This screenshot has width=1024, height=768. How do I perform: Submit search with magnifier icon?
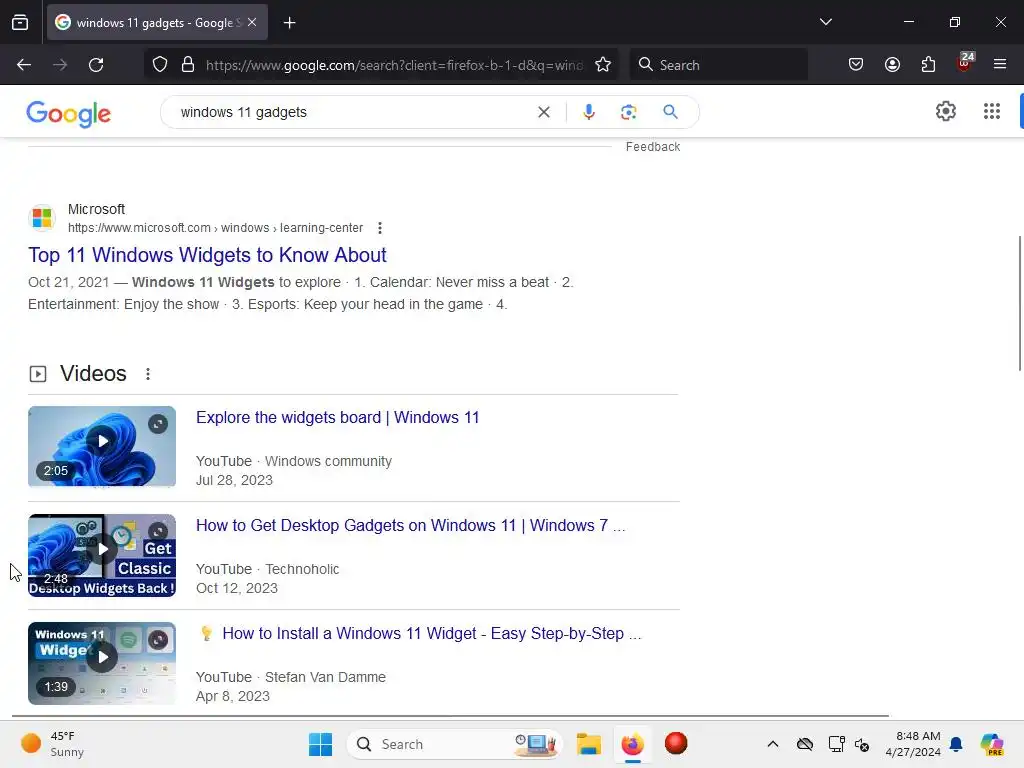click(x=670, y=112)
